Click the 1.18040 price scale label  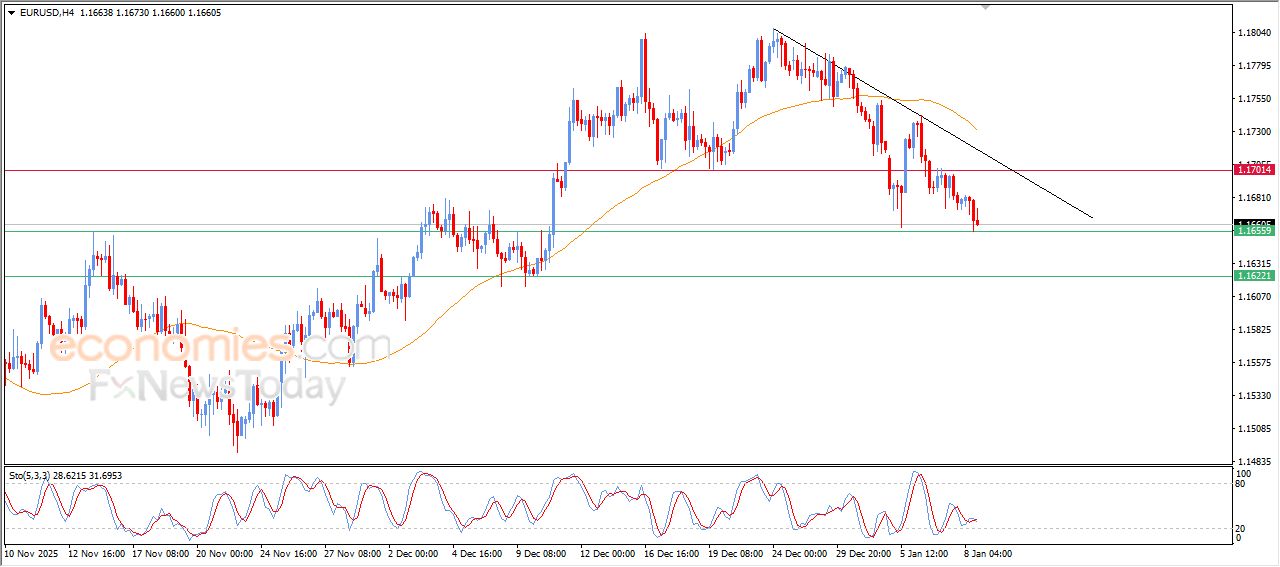(x=1254, y=33)
